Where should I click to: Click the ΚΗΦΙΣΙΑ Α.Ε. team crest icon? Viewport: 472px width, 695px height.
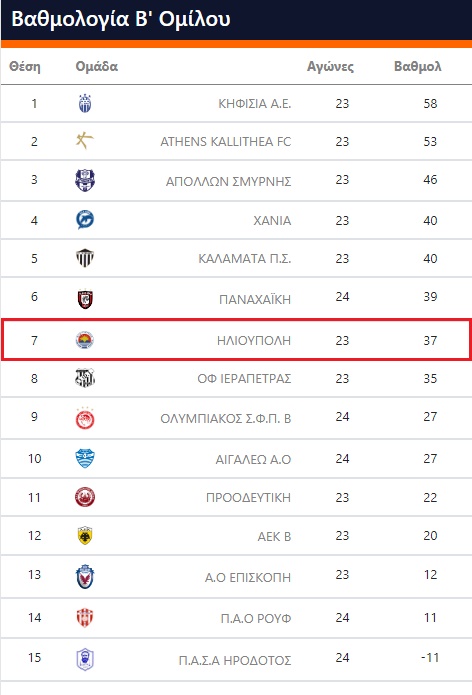coord(85,103)
